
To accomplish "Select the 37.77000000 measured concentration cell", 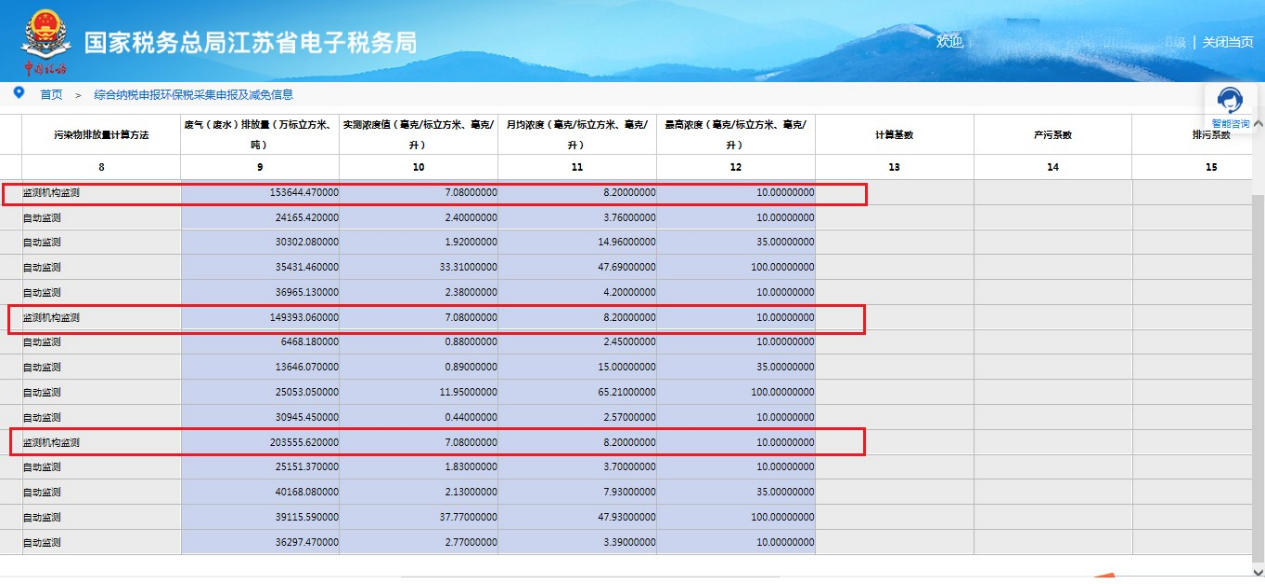I will 418,517.
